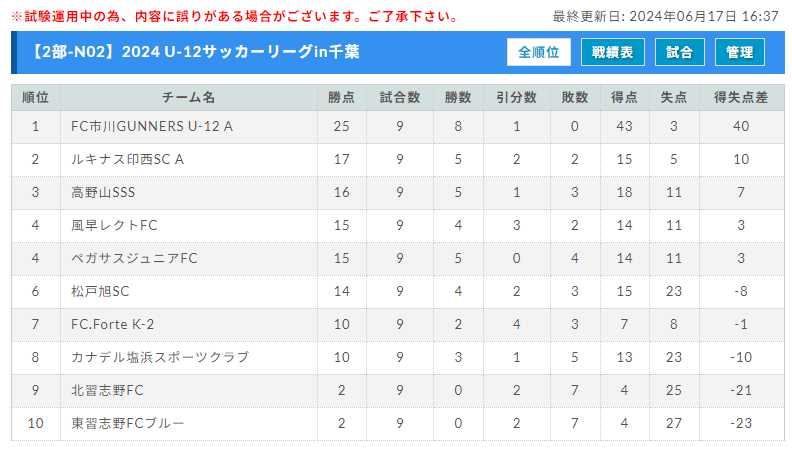The image size is (792, 450).
Task: Select the 松戸旭SC team row
Action: 101,291
